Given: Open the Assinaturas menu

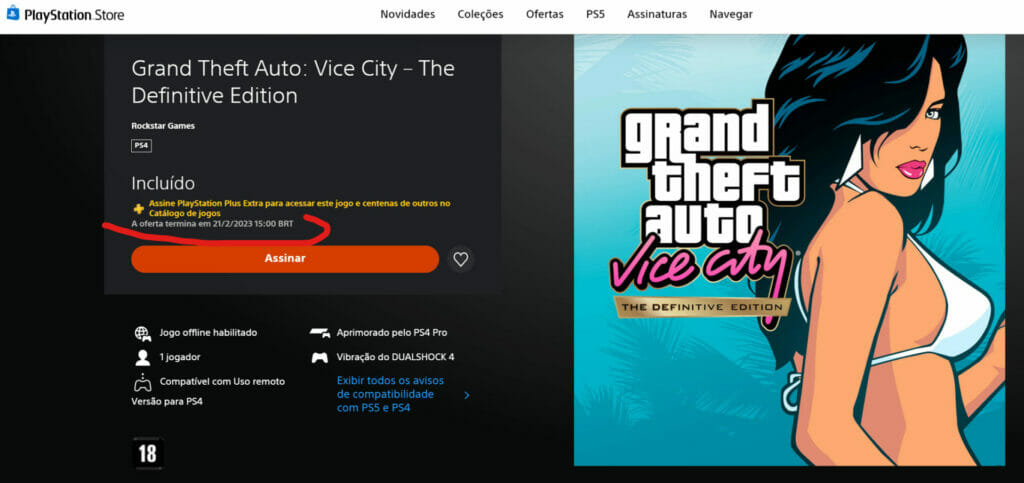Looking at the screenshot, I should coord(657,14).
